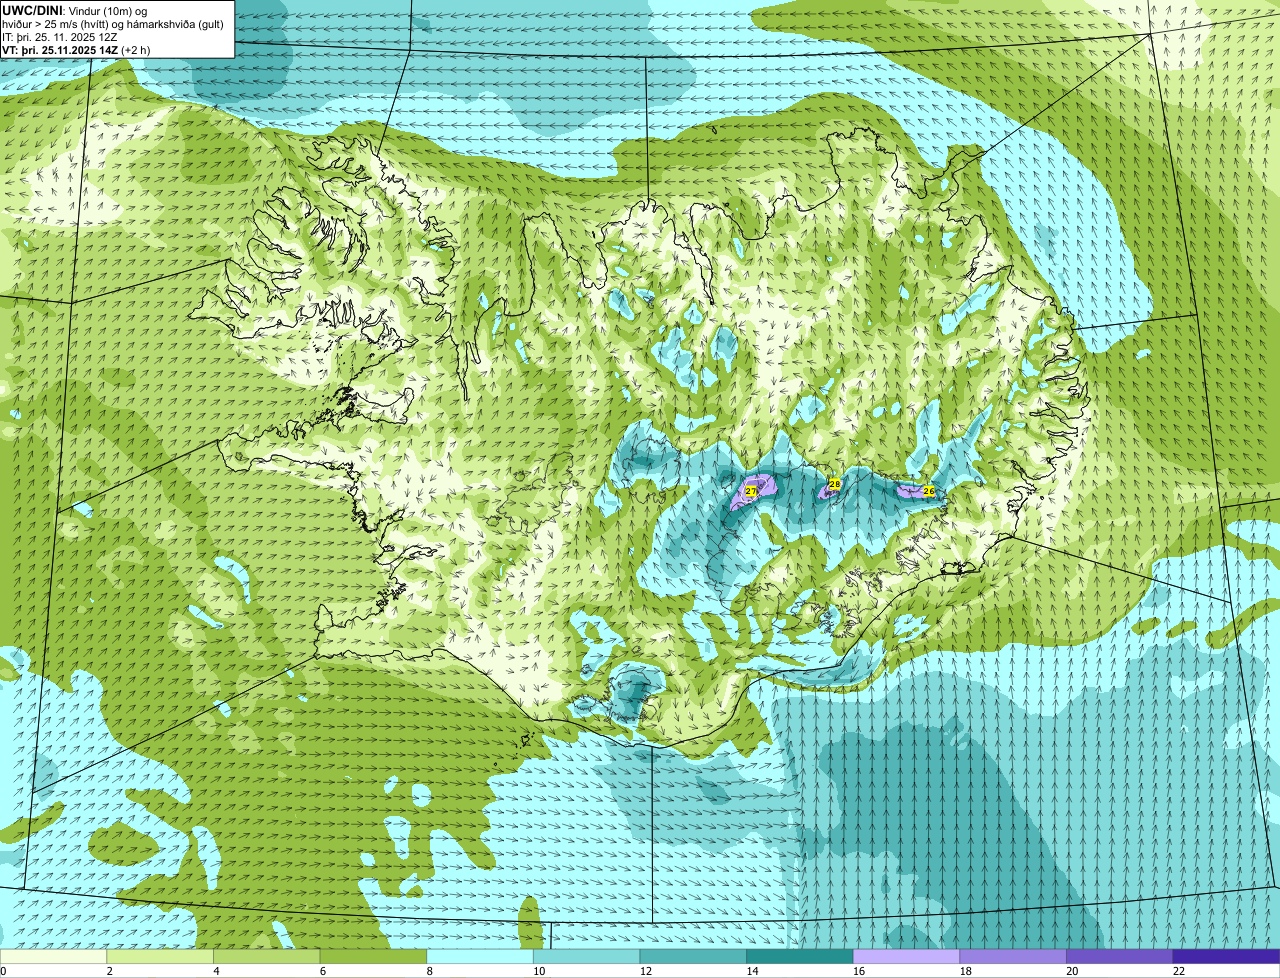Click the 10–12 m/s legend swatch

tap(587, 956)
